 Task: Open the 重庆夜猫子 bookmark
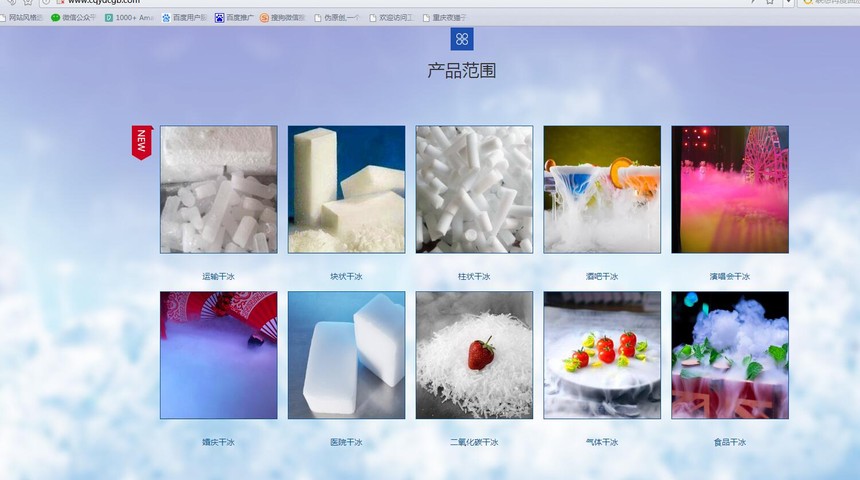pos(444,18)
